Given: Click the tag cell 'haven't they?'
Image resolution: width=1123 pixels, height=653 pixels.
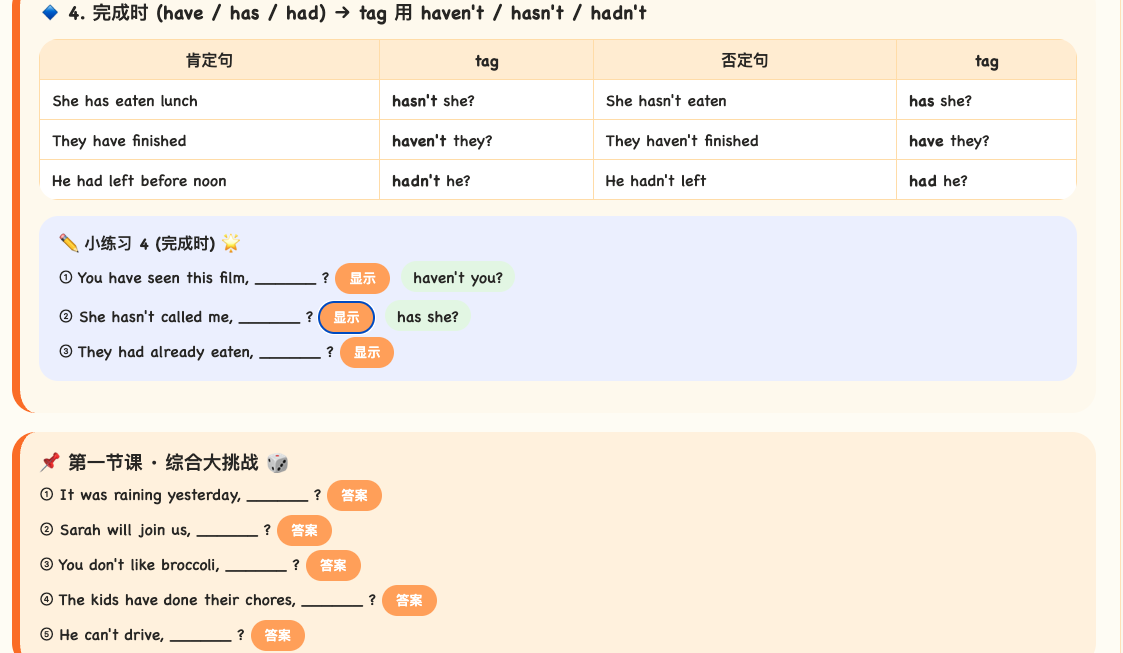Looking at the screenshot, I should [x=486, y=140].
